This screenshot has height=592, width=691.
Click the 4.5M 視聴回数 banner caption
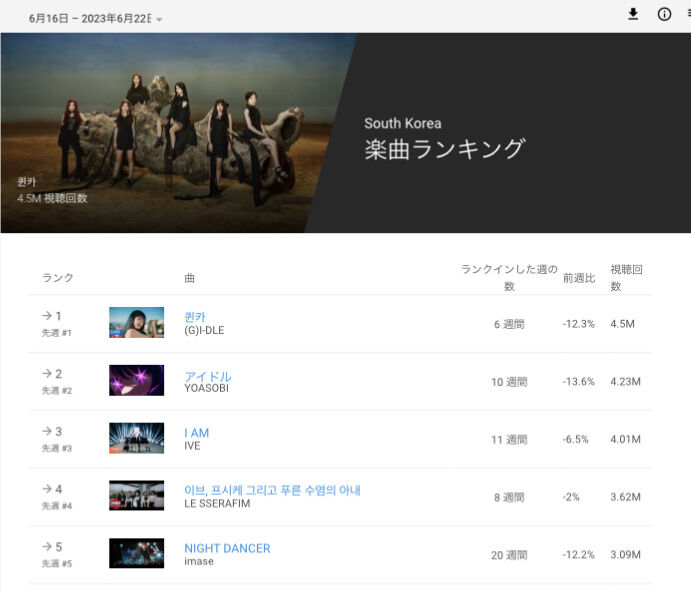coord(52,198)
